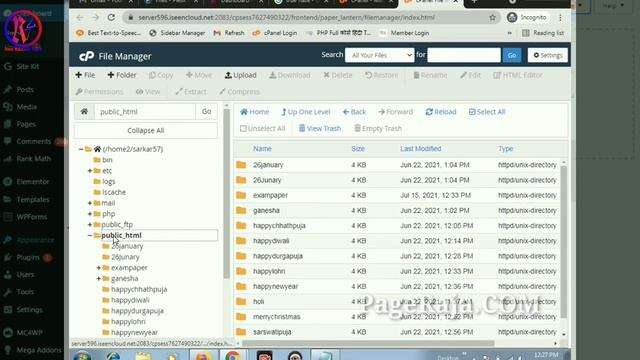
Task: Expand the mail folder in tree
Action: pos(90,203)
